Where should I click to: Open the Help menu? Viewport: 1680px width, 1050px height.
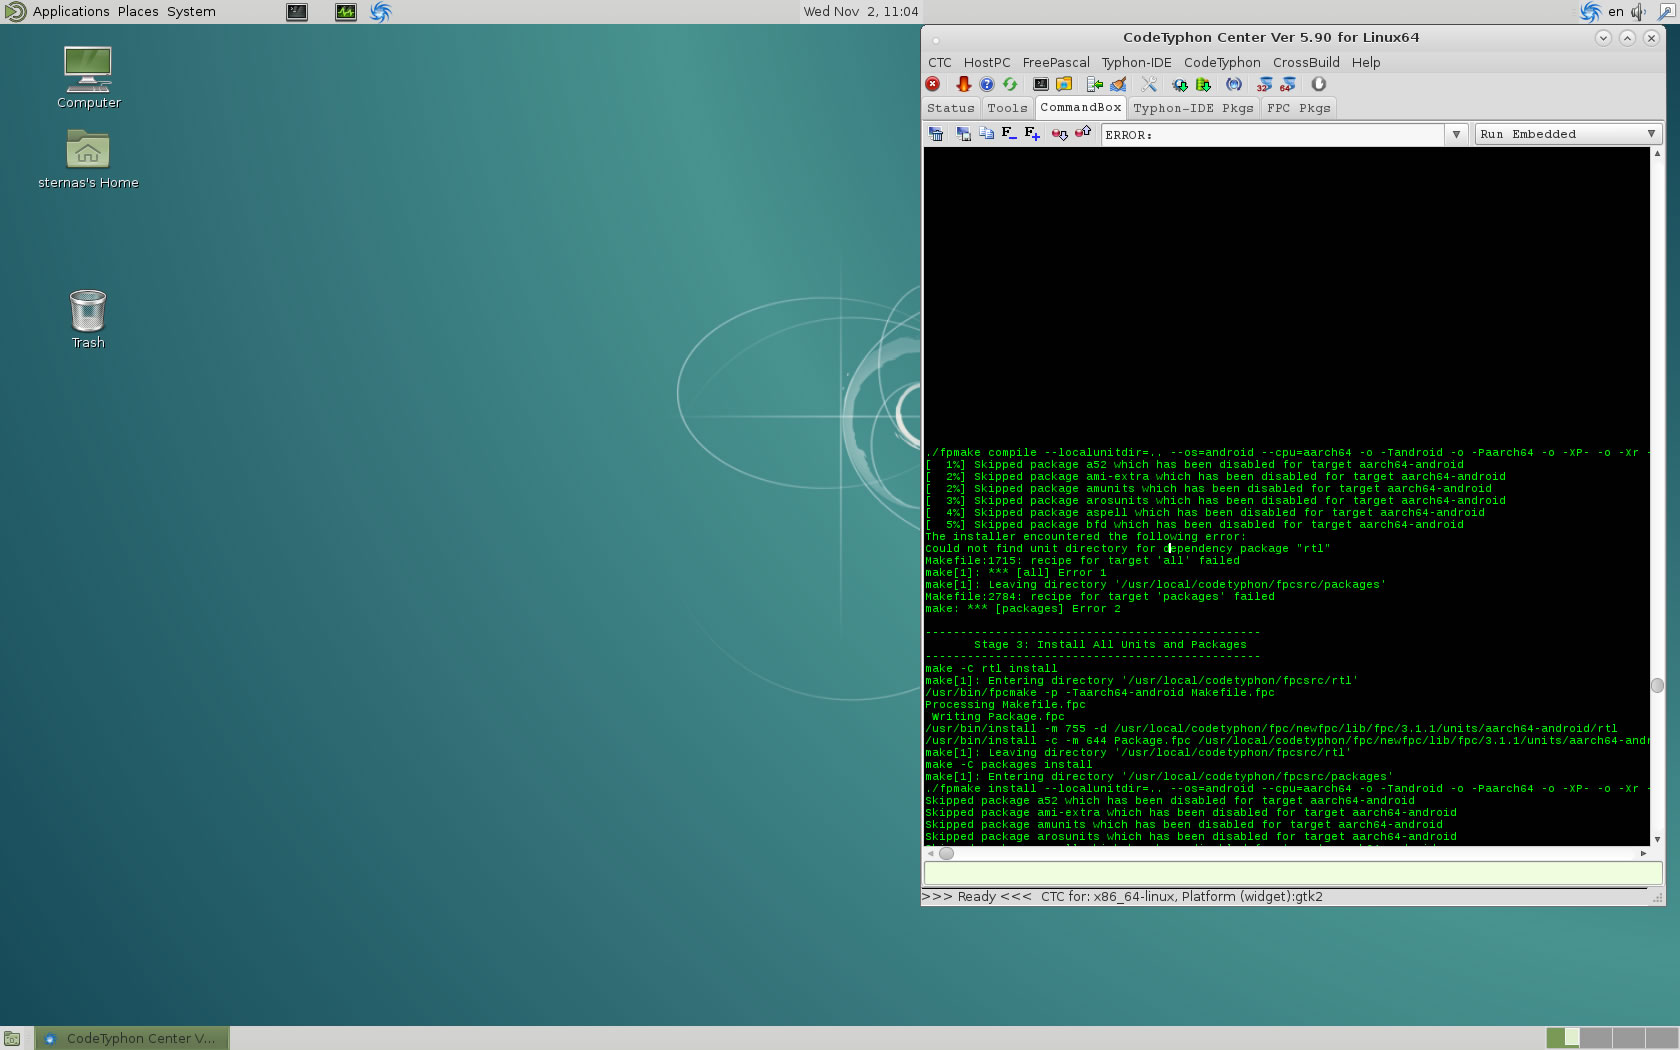1366,62
